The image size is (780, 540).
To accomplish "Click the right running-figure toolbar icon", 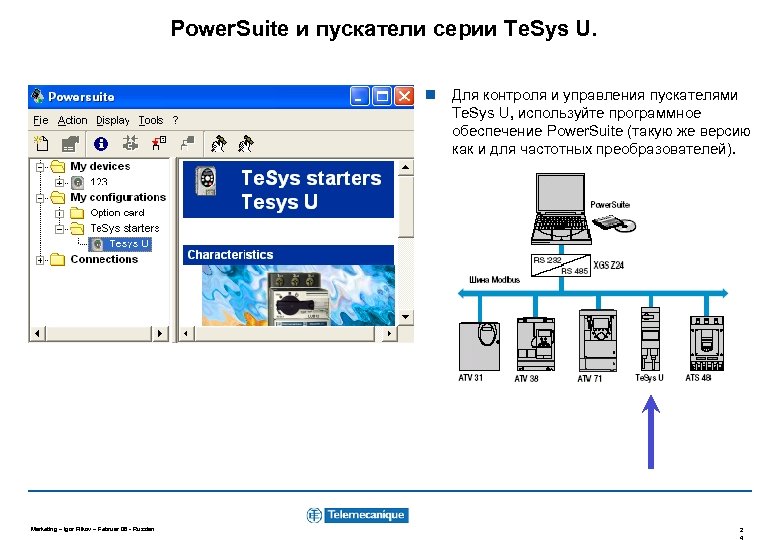I will [x=246, y=144].
